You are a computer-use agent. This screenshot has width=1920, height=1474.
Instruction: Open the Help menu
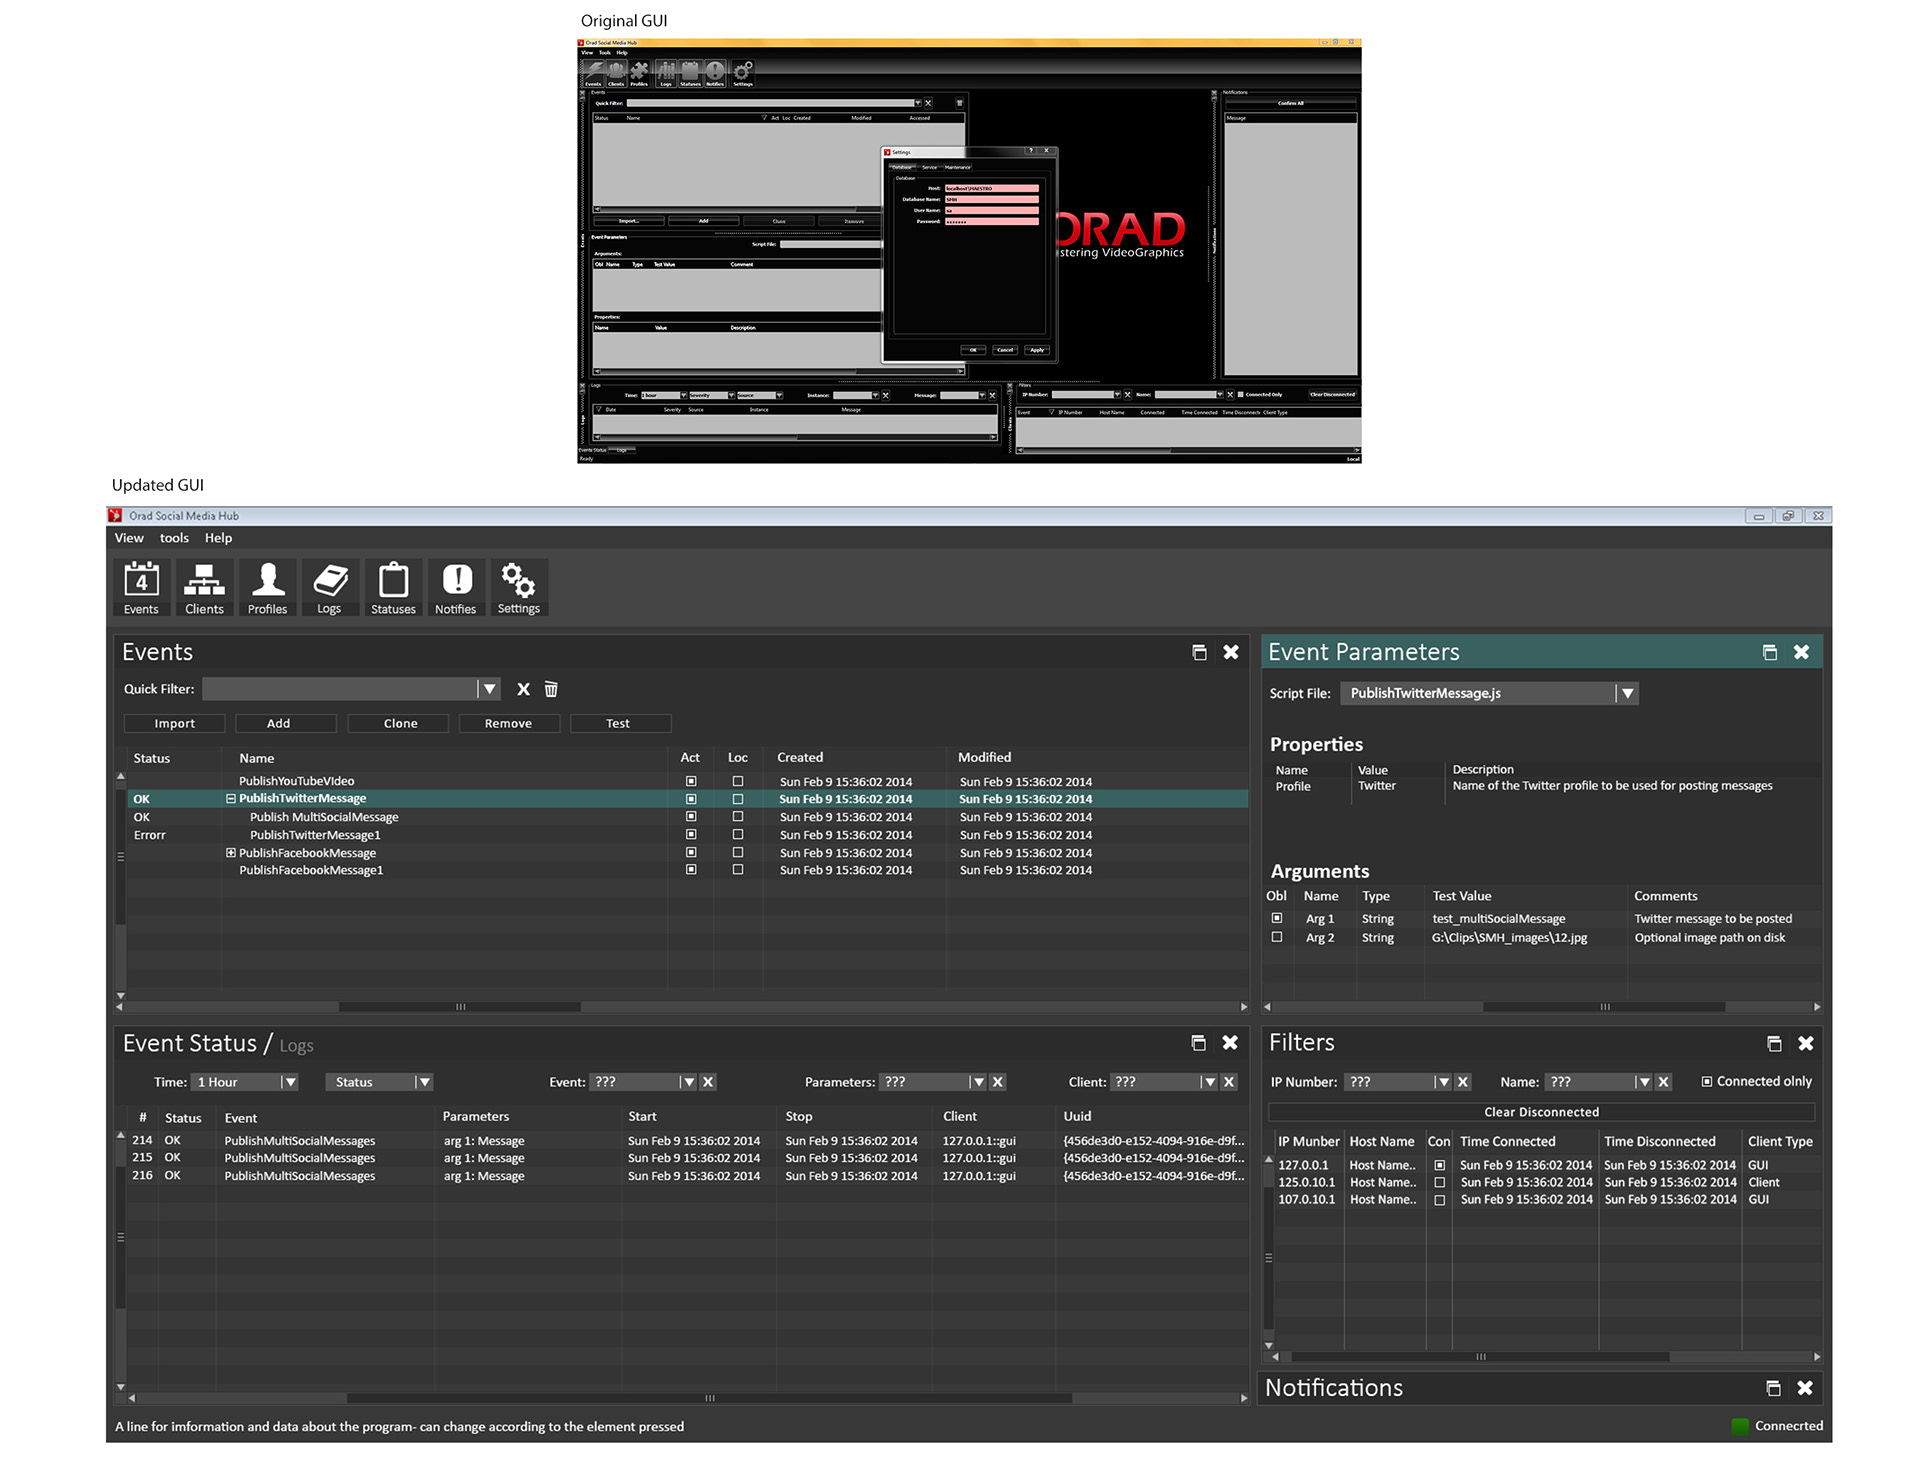[218, 538]
